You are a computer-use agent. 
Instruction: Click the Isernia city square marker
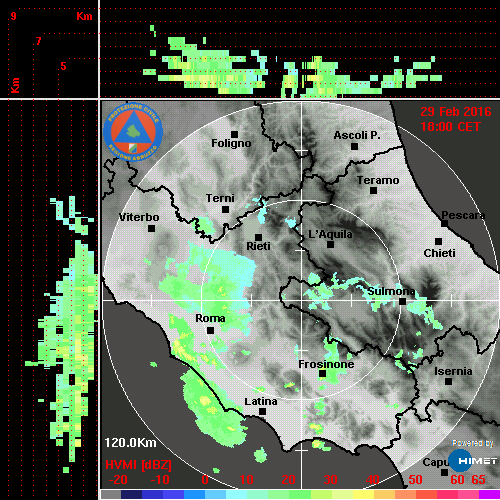point(449,381)
